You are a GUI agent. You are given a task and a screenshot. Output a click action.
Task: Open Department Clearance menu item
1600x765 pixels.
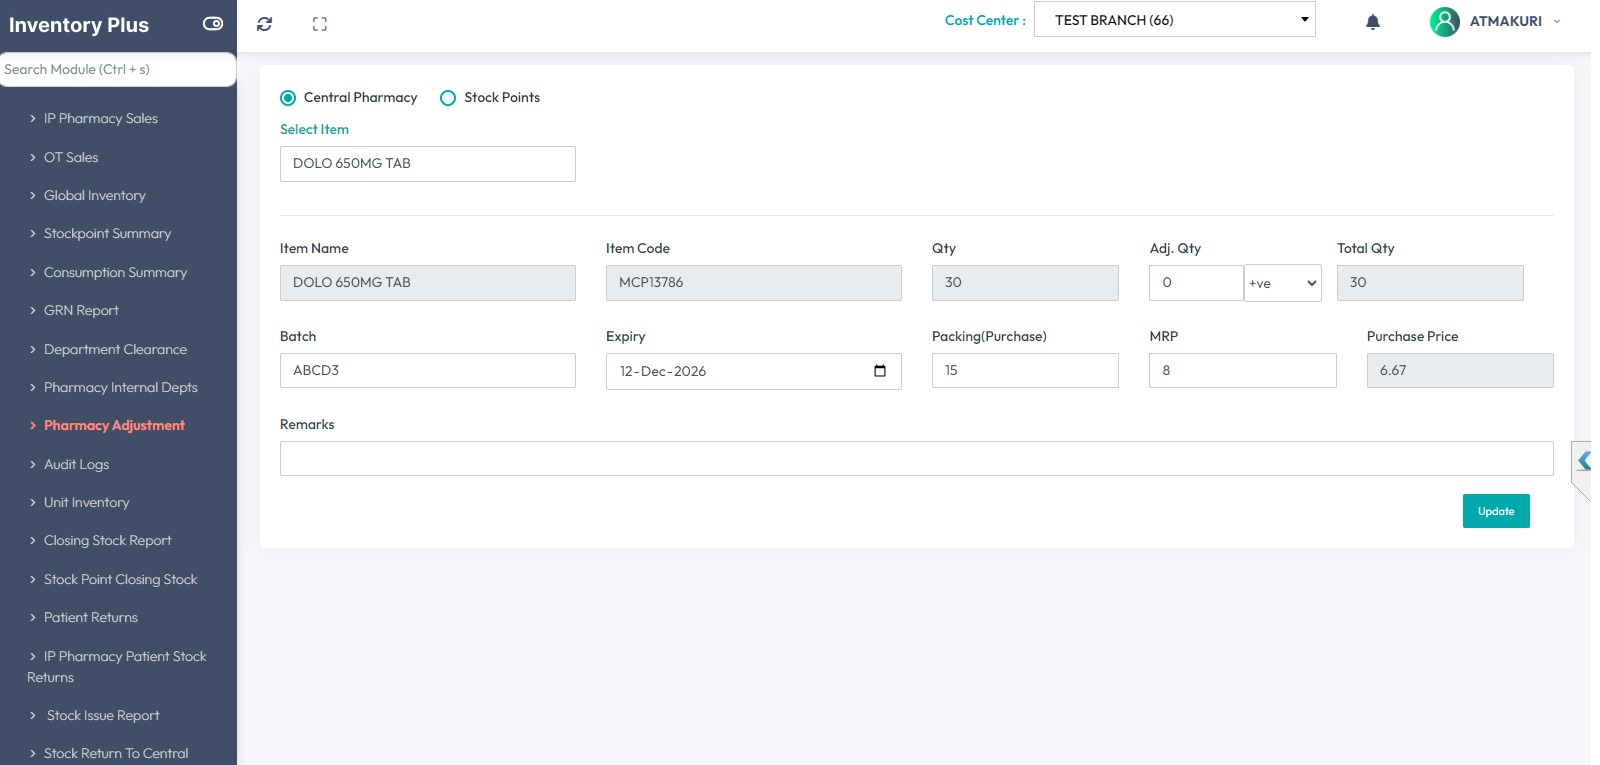(x=115, y=349)
